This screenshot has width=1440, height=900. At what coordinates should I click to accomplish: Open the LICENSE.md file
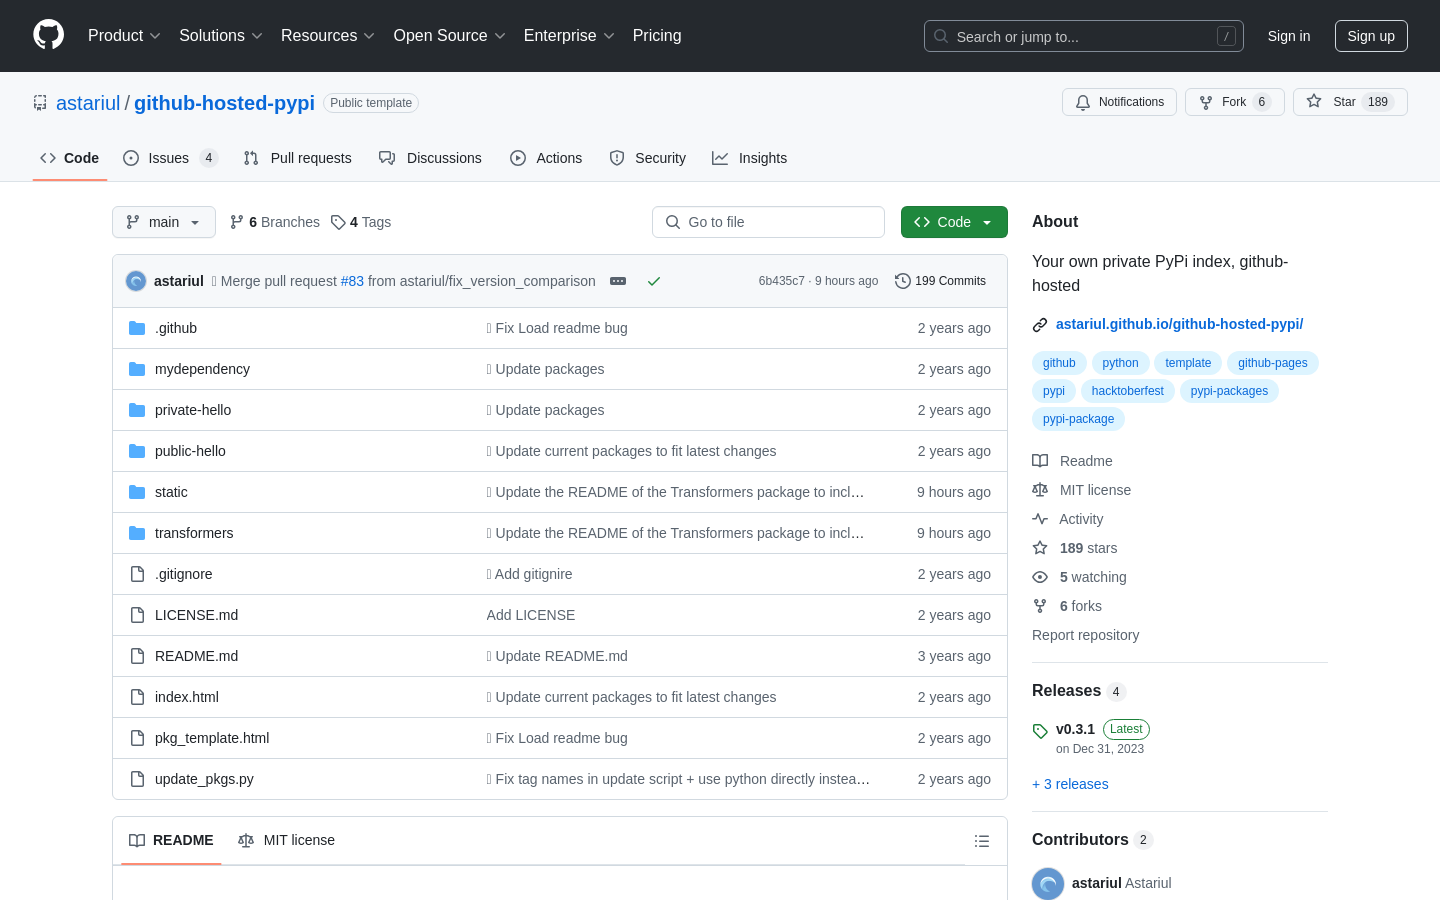tap(196, 615)
